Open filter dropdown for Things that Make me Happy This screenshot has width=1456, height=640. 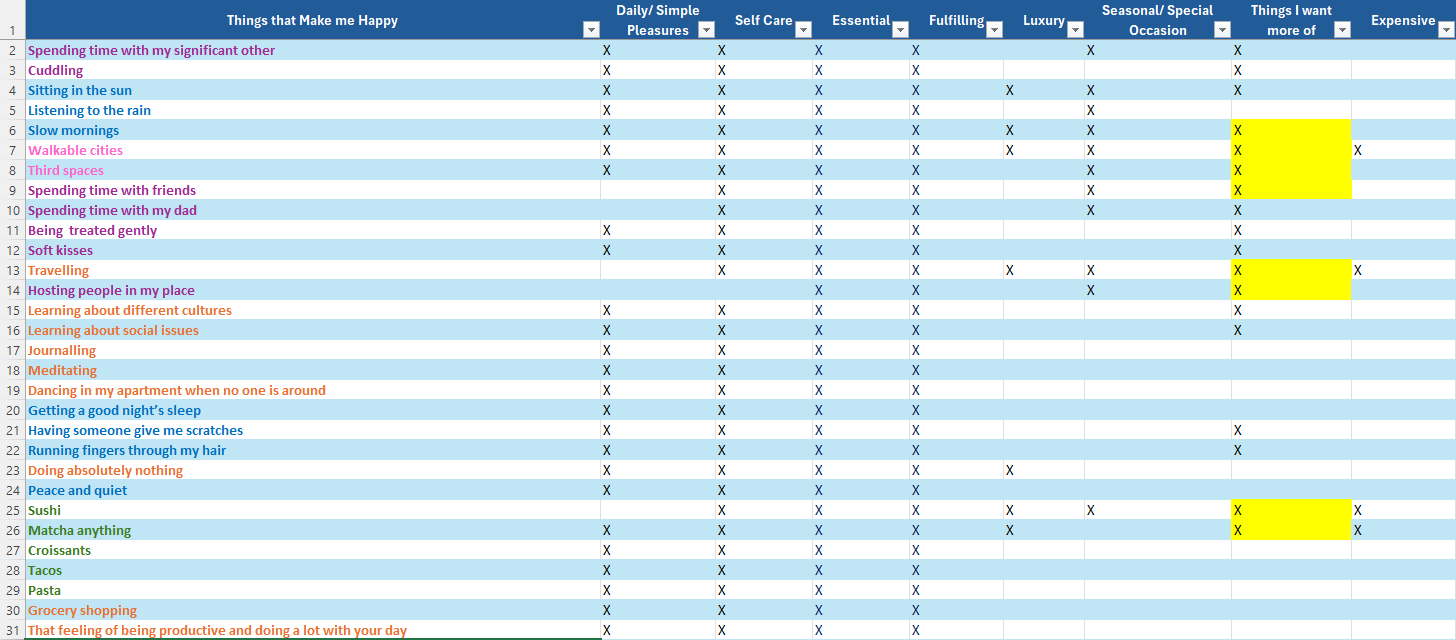(x=589, y=30)
